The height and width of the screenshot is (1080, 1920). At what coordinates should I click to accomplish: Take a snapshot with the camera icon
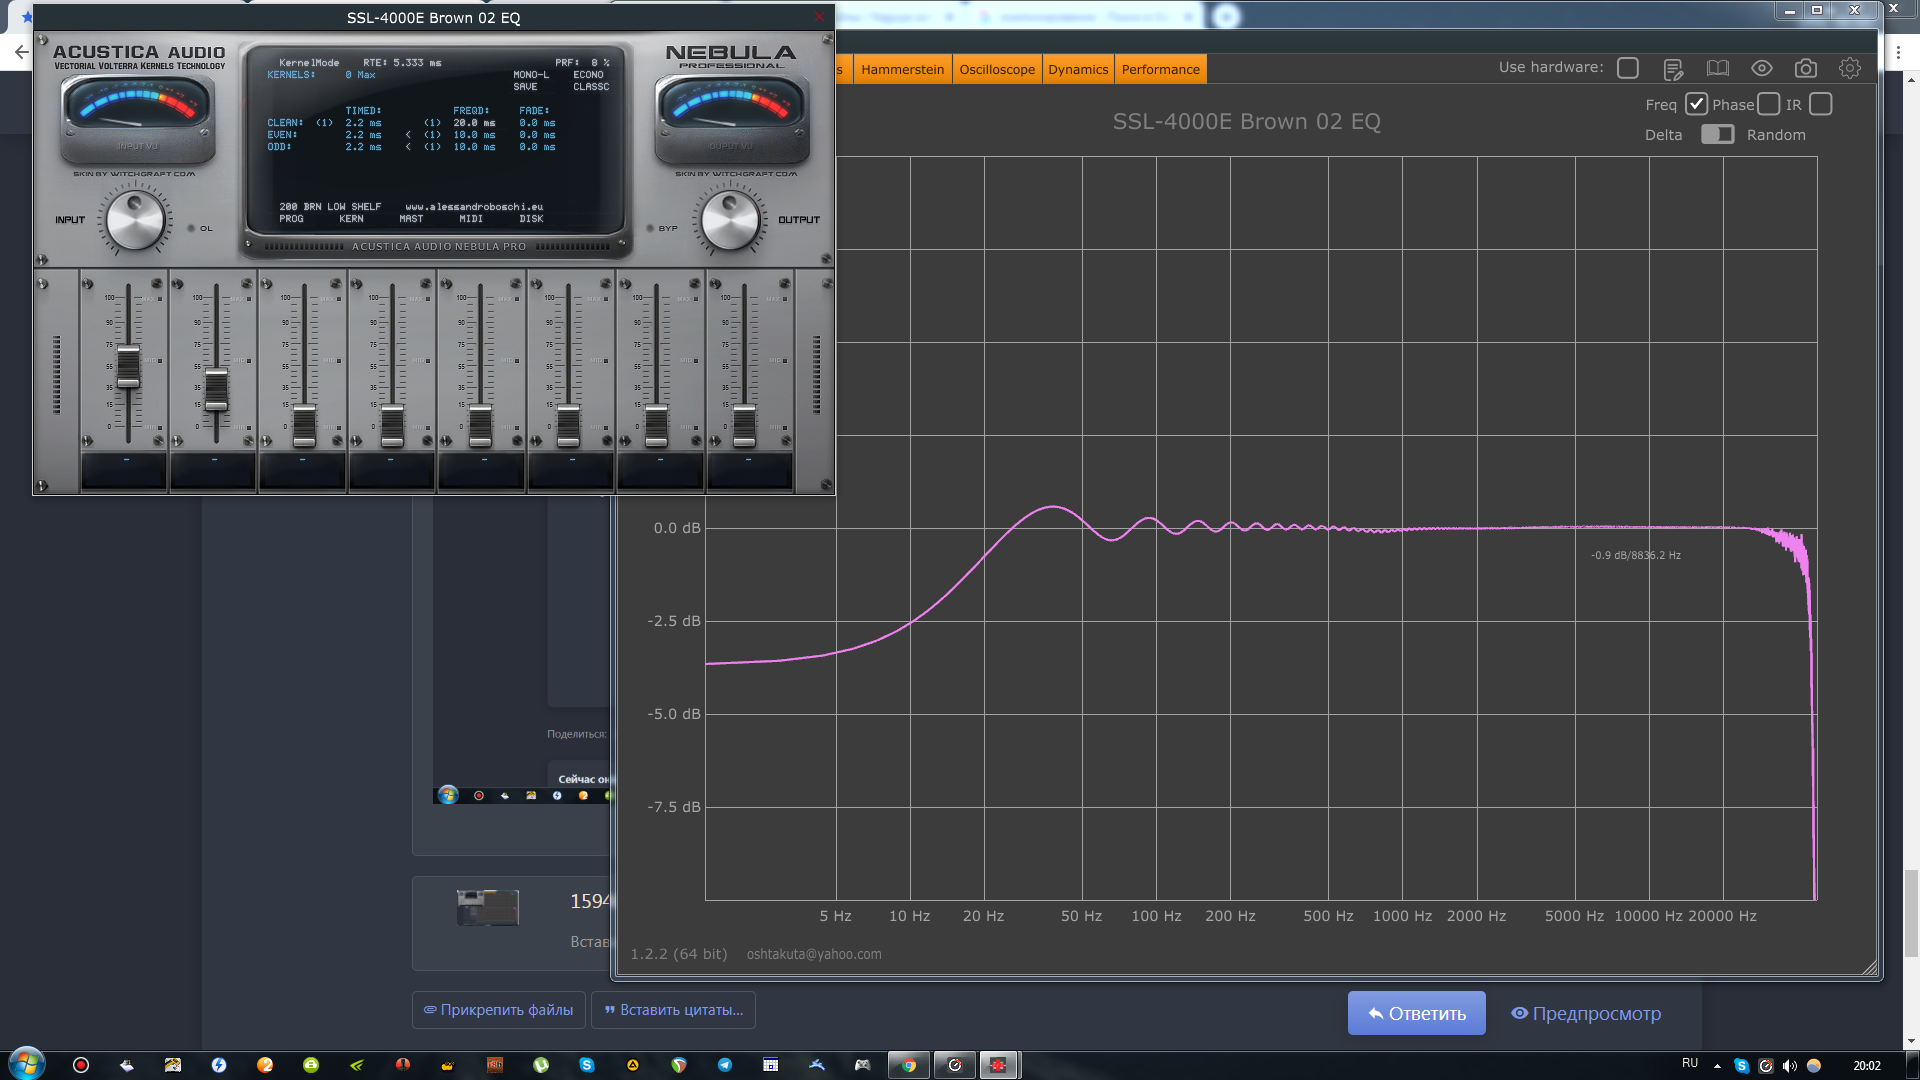point(1806,68)
